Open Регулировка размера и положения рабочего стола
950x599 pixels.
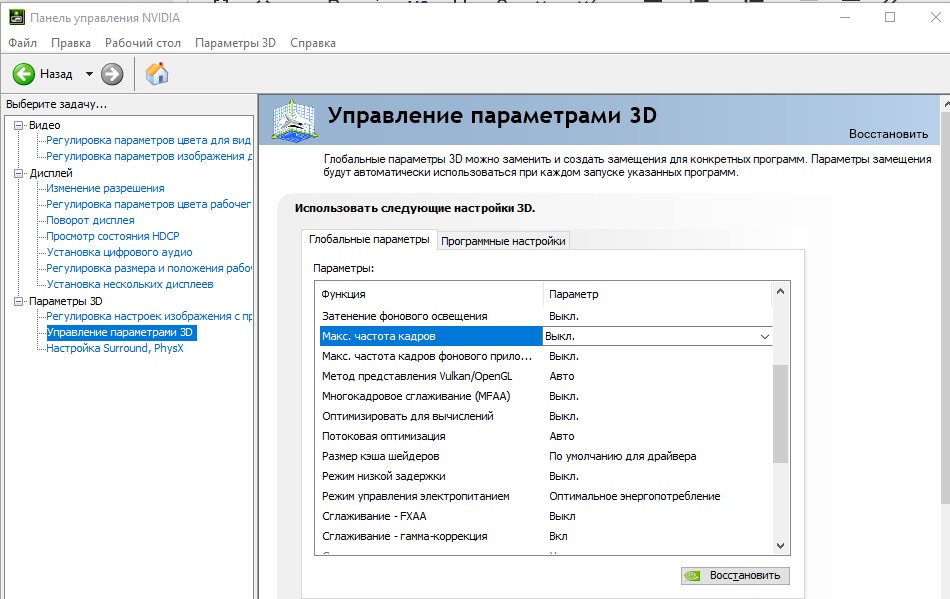point(149,268)
